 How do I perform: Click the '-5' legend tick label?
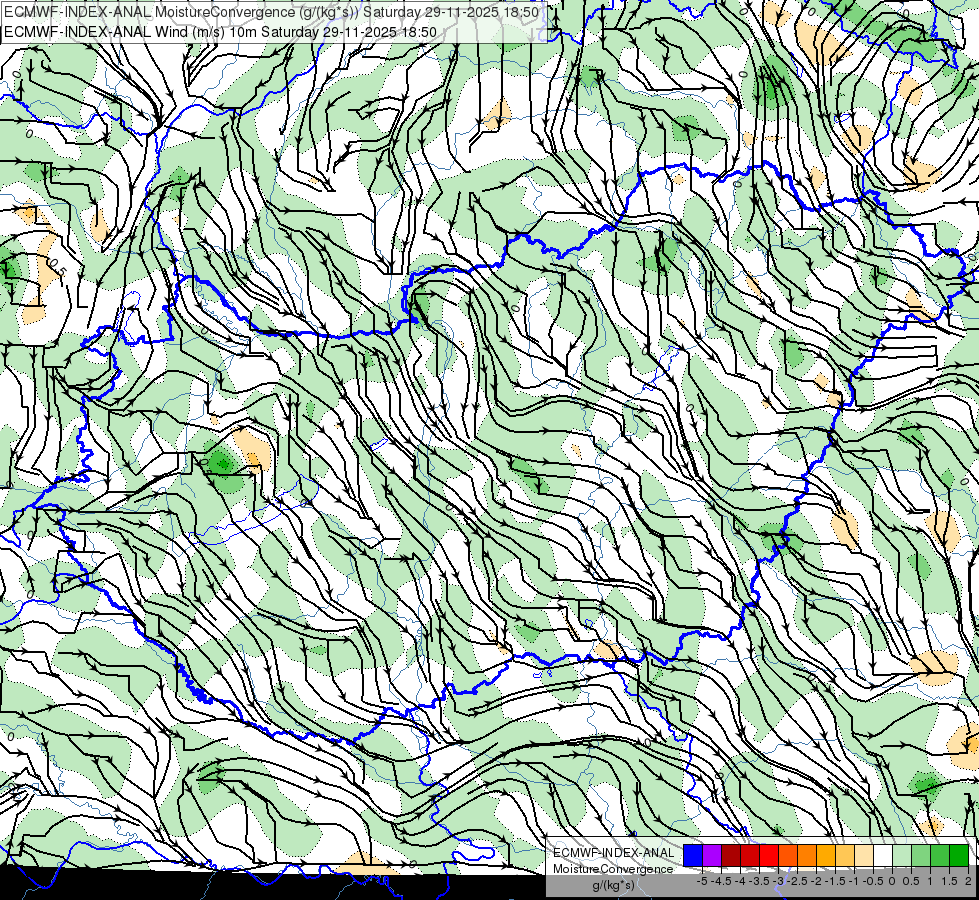coord(702,881)
